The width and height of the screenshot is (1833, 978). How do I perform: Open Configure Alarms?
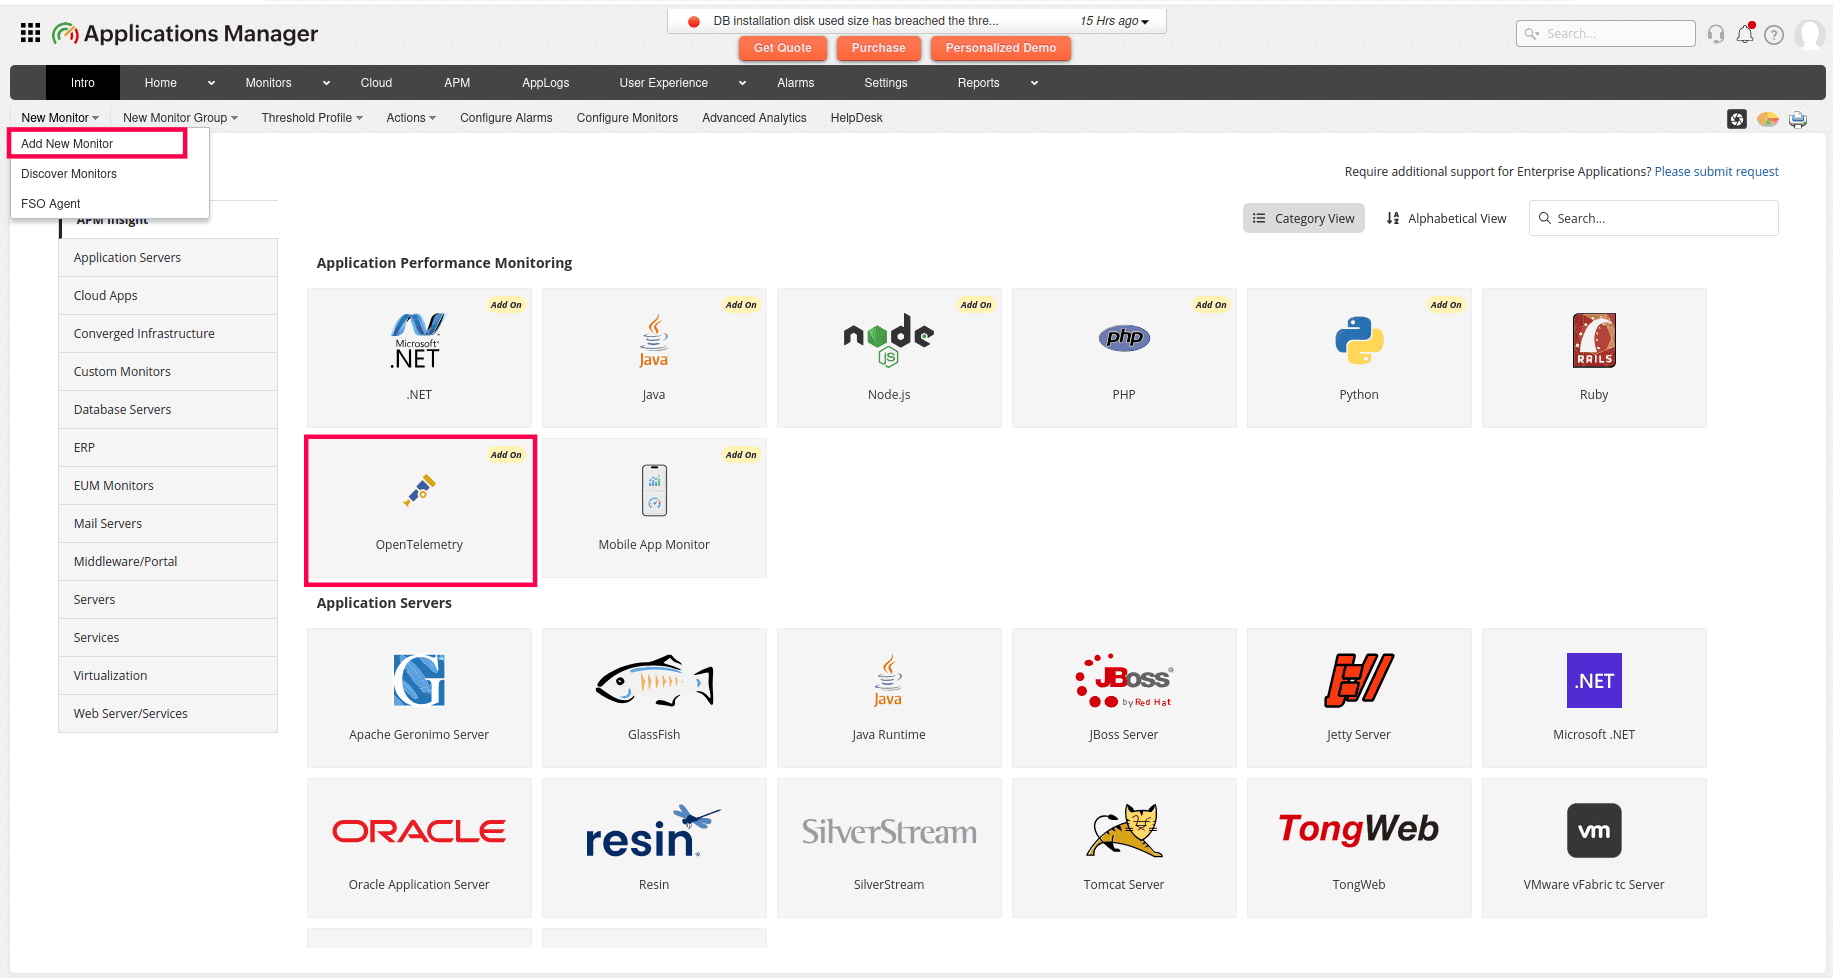(506, 118)
